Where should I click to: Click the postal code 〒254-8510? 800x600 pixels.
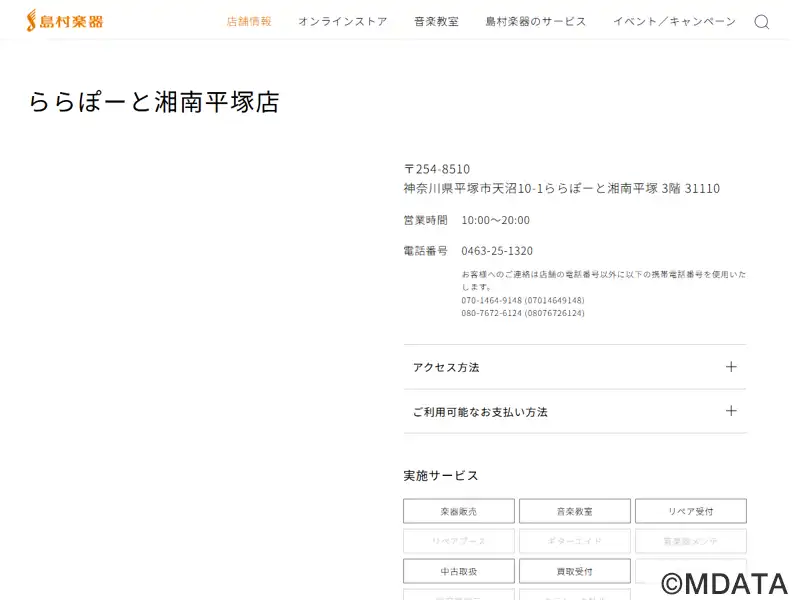[437, 169]
